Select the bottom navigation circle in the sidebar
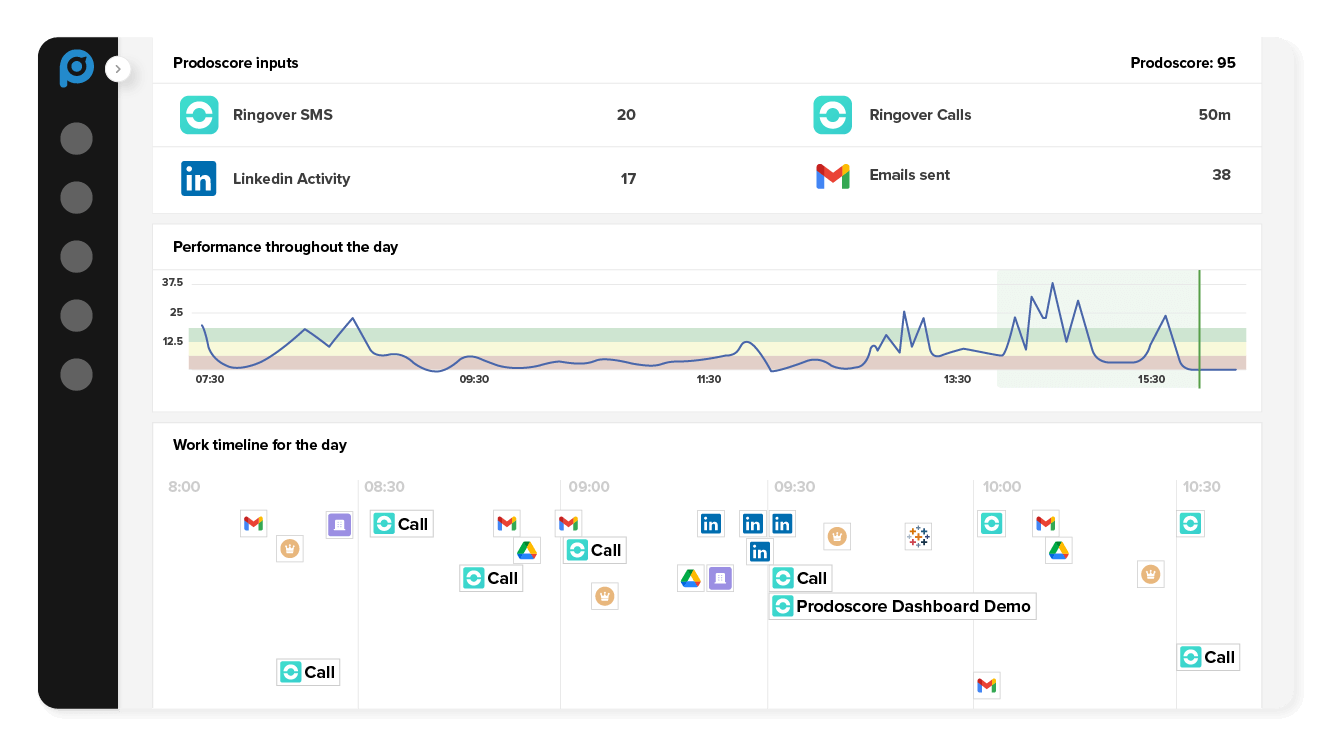 coord(77,374)
